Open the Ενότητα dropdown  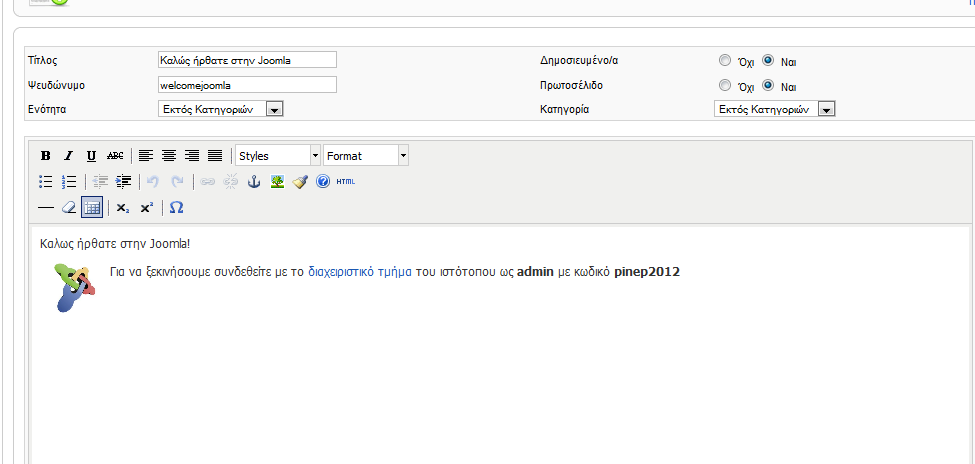click(221, 109)
